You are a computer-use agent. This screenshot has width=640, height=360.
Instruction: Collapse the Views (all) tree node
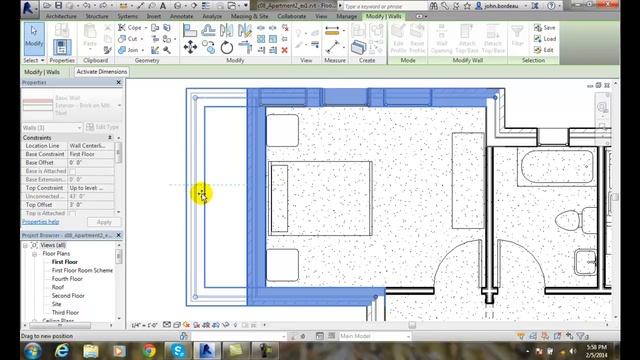pos(25,245)
